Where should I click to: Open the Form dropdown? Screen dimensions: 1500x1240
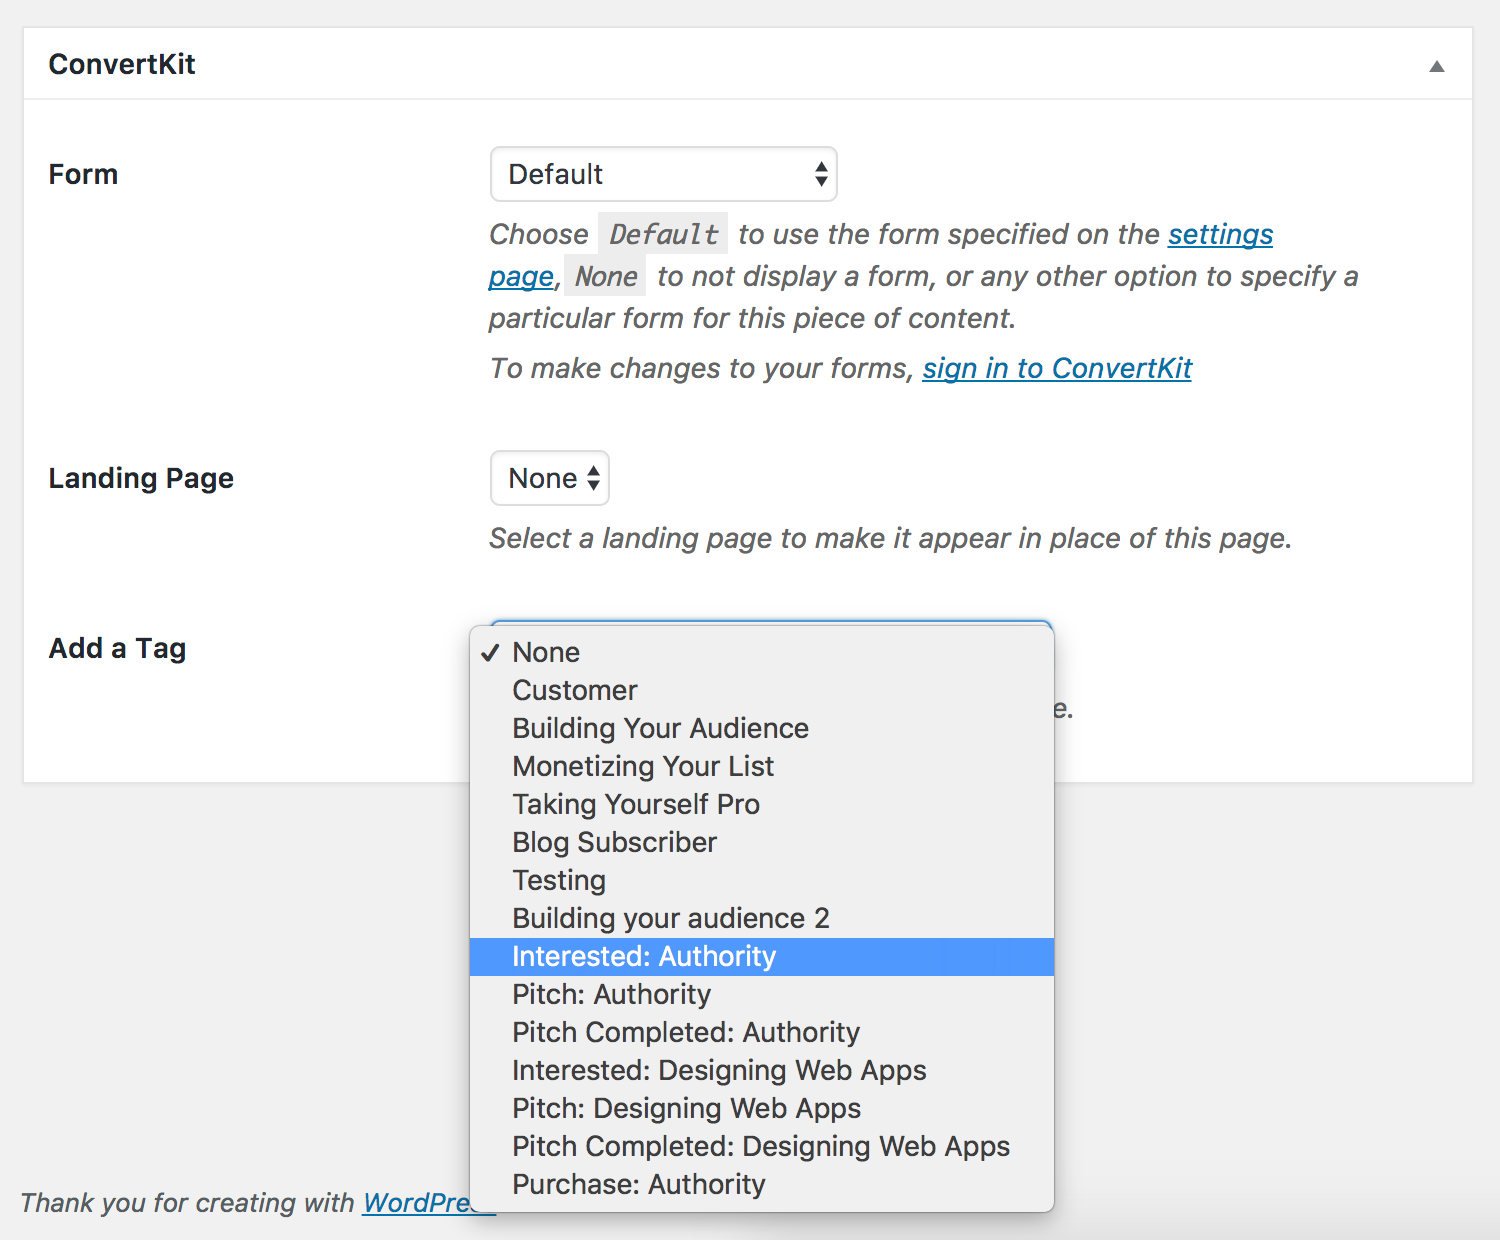click(x=663, y=173)
